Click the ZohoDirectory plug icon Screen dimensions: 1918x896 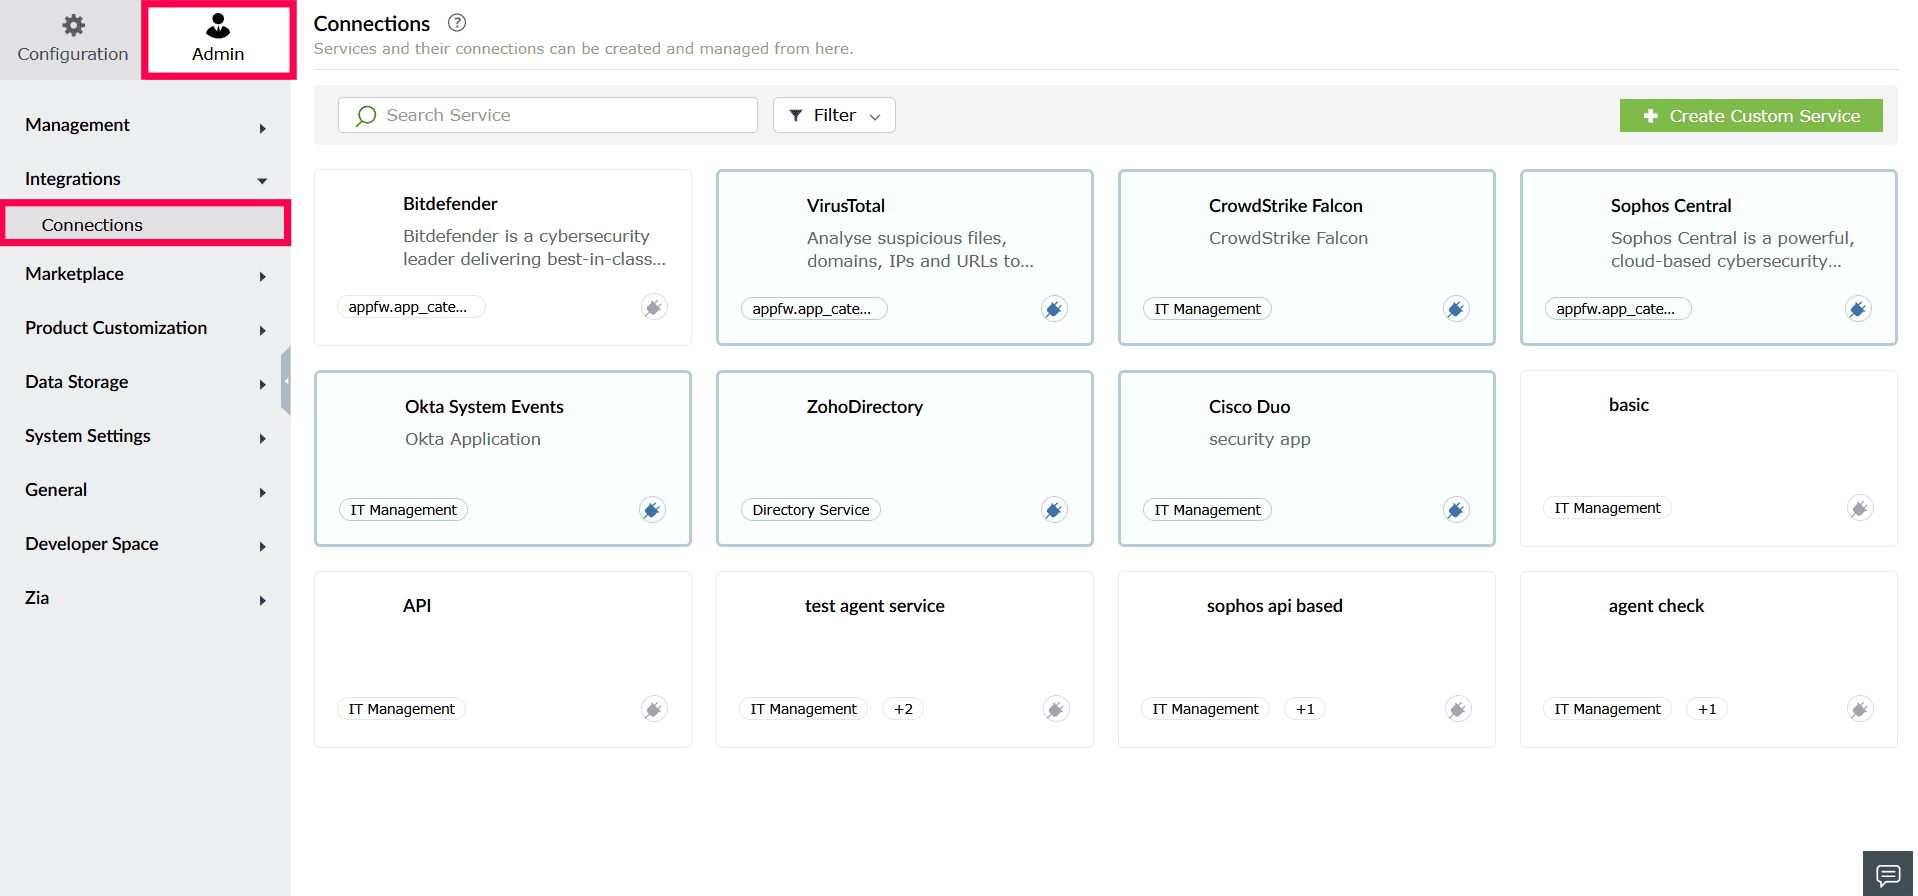[1054, 510]
